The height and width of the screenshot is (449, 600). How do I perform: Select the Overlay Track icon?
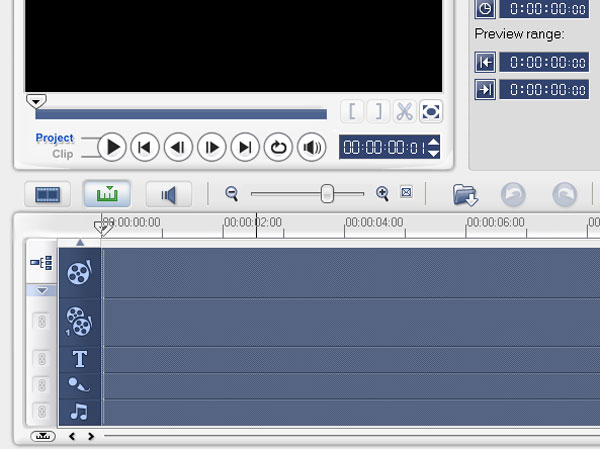pyautogui.click(x=80, y=322)
